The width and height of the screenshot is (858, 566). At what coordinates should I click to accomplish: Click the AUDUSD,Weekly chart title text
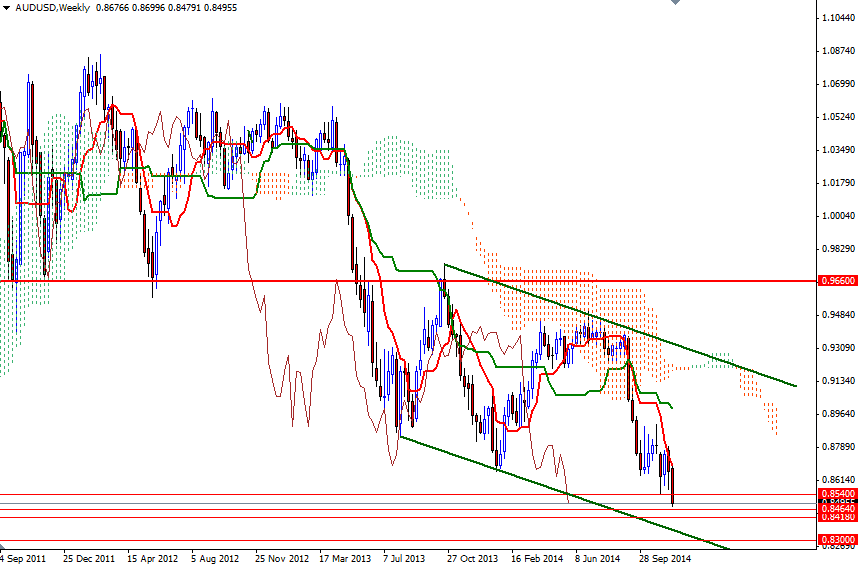point(53,8)
